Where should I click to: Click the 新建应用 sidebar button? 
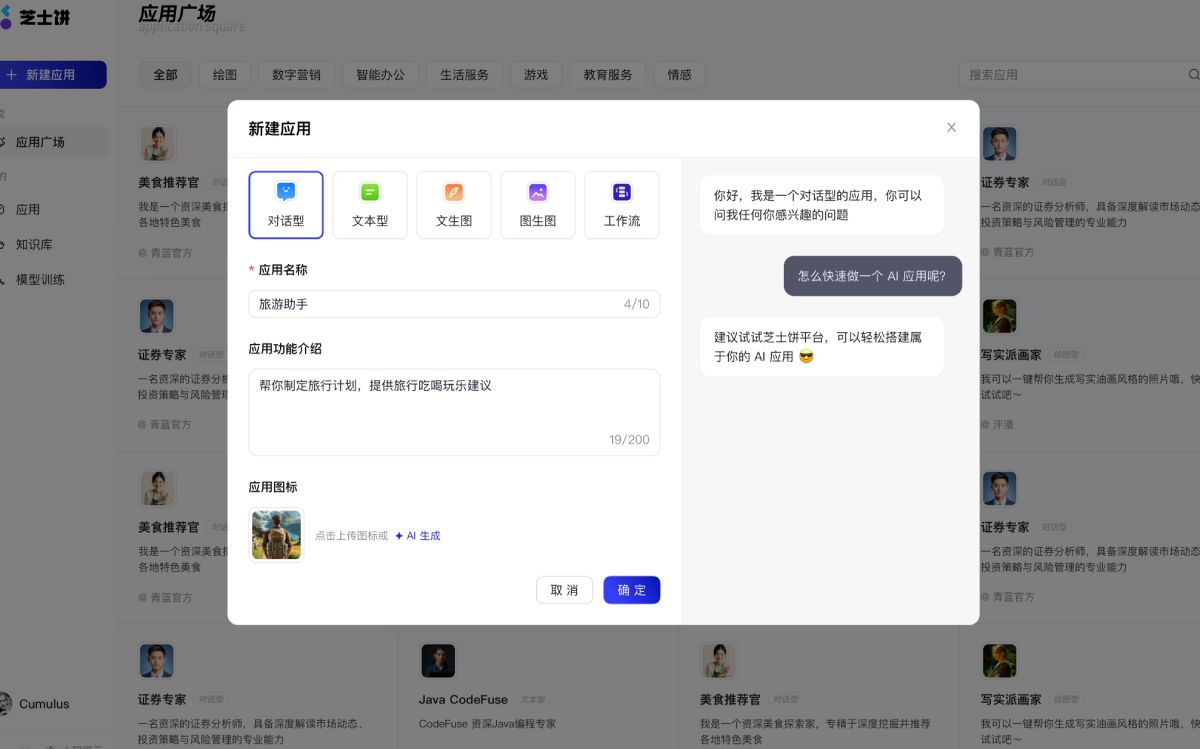53,75
